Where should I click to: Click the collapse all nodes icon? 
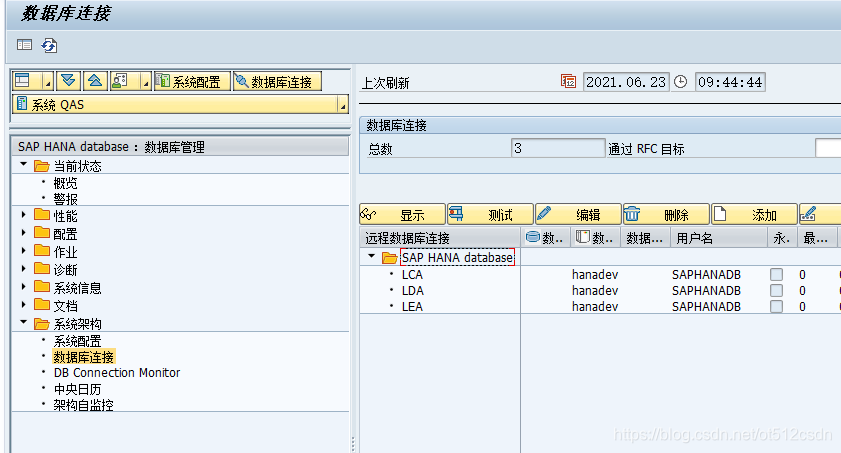[95, 81]
